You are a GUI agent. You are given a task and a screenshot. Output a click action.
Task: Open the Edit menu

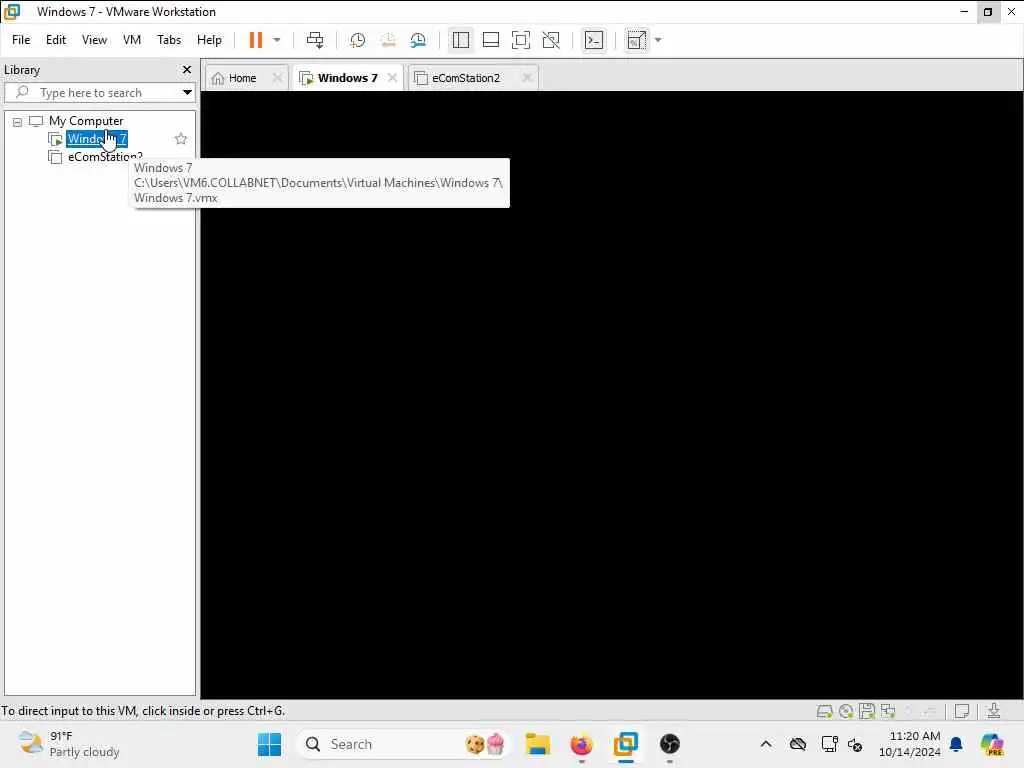pos(56,40)
